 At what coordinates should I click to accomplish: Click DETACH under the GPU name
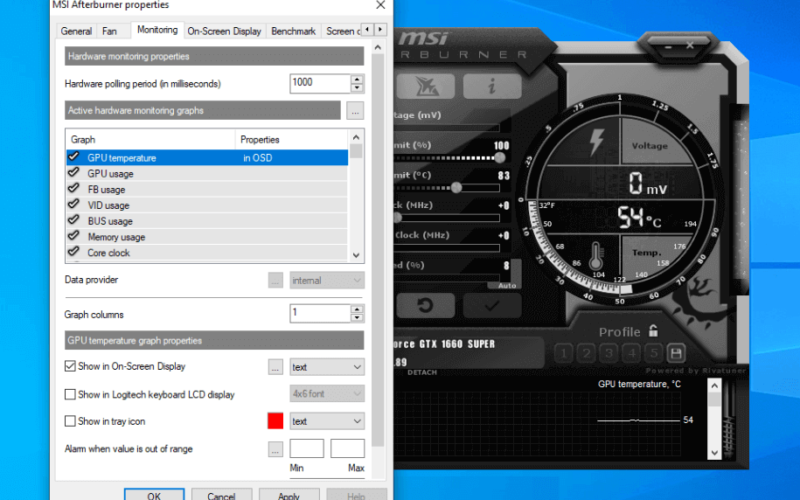(422, 372)
